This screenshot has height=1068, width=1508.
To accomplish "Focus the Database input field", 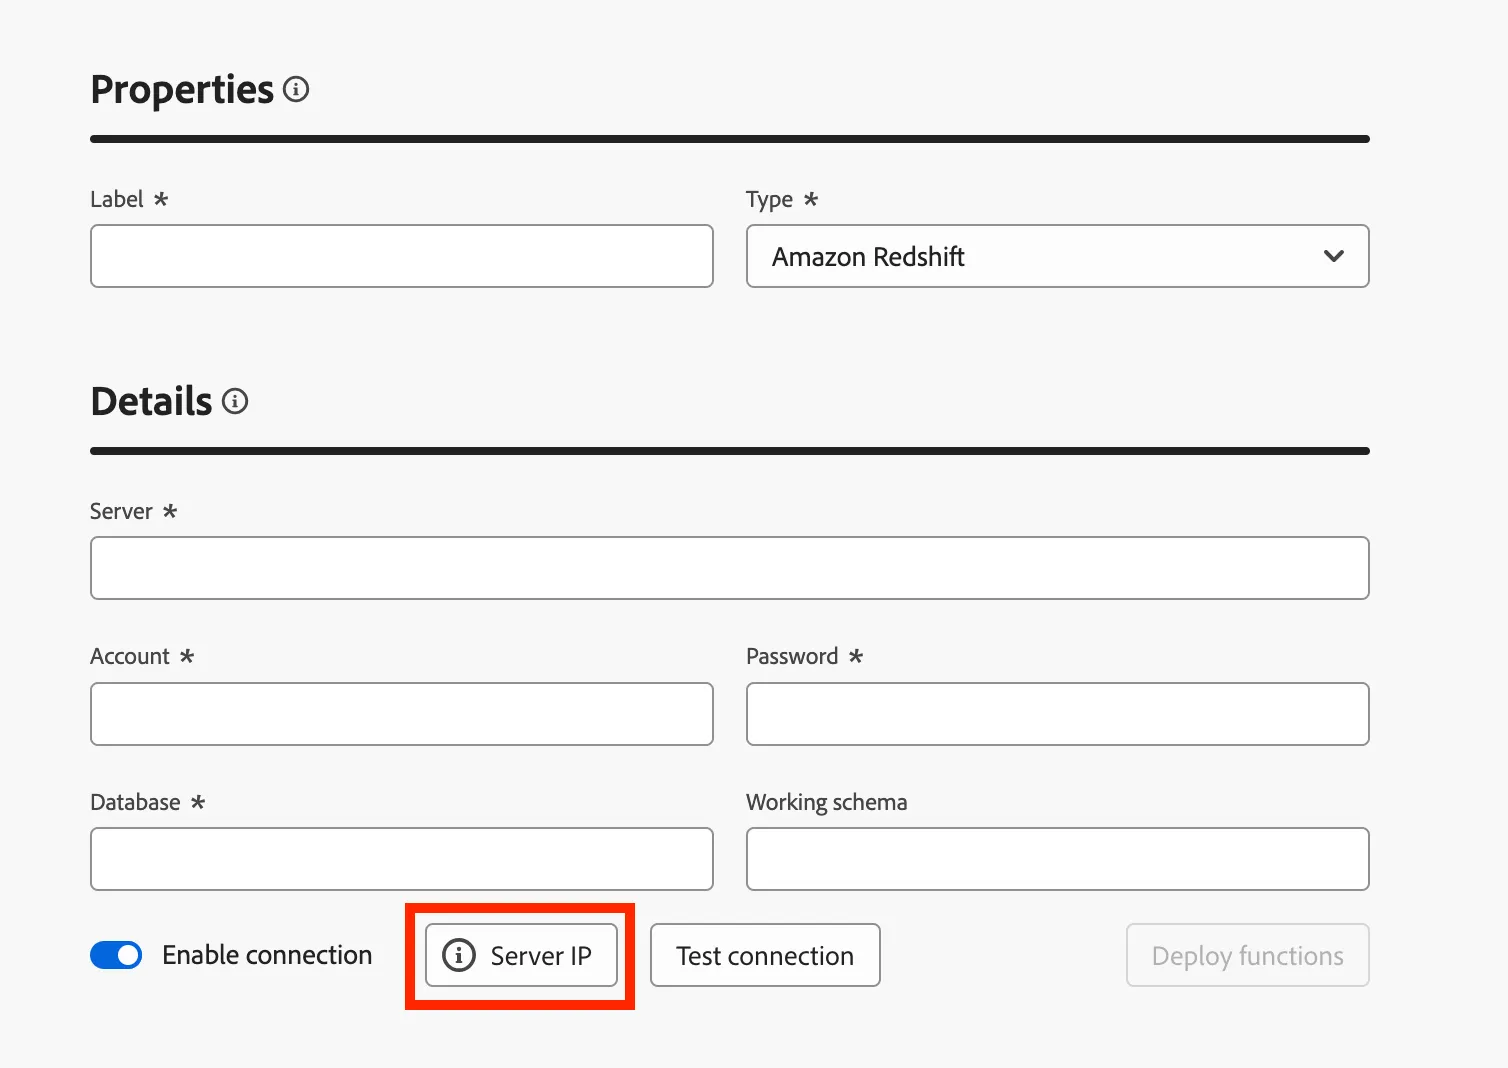I will 401,859.
